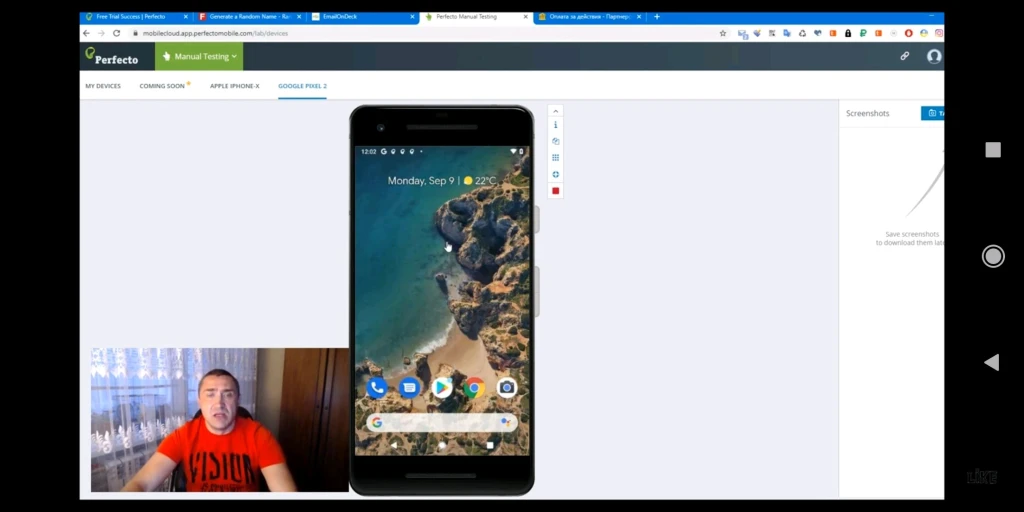Click the Pixel's lower side volume button
This screenshot has height=512, width=1024.
(537, 291)
